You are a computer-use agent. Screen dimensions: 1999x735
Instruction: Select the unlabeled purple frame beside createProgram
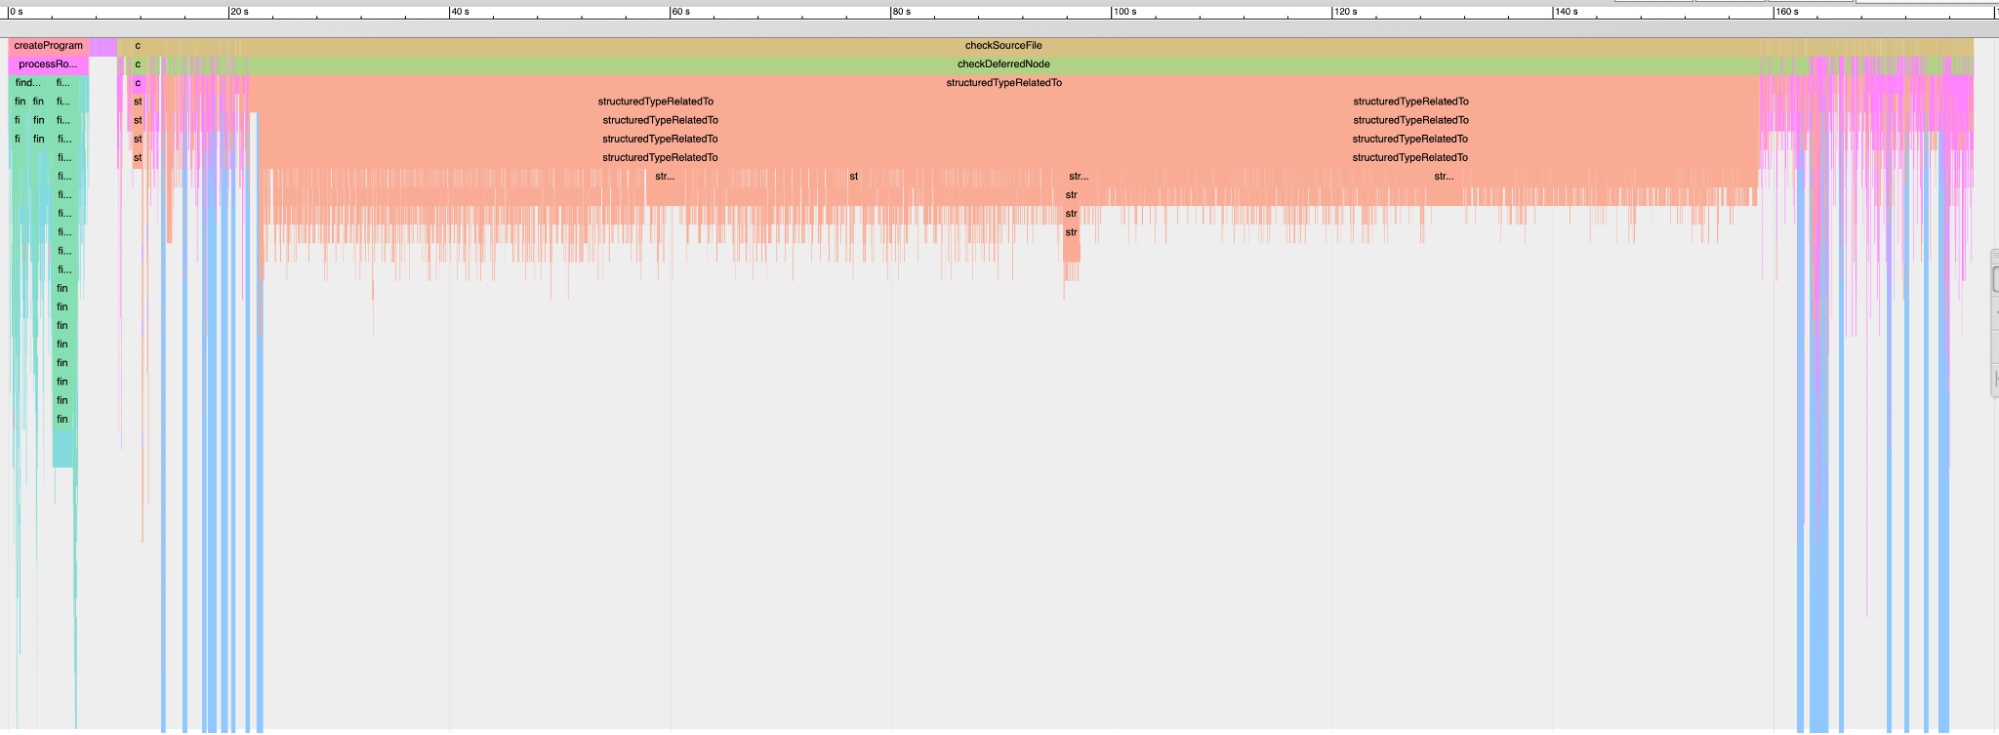pyautogui.click(x=103, y=46)
